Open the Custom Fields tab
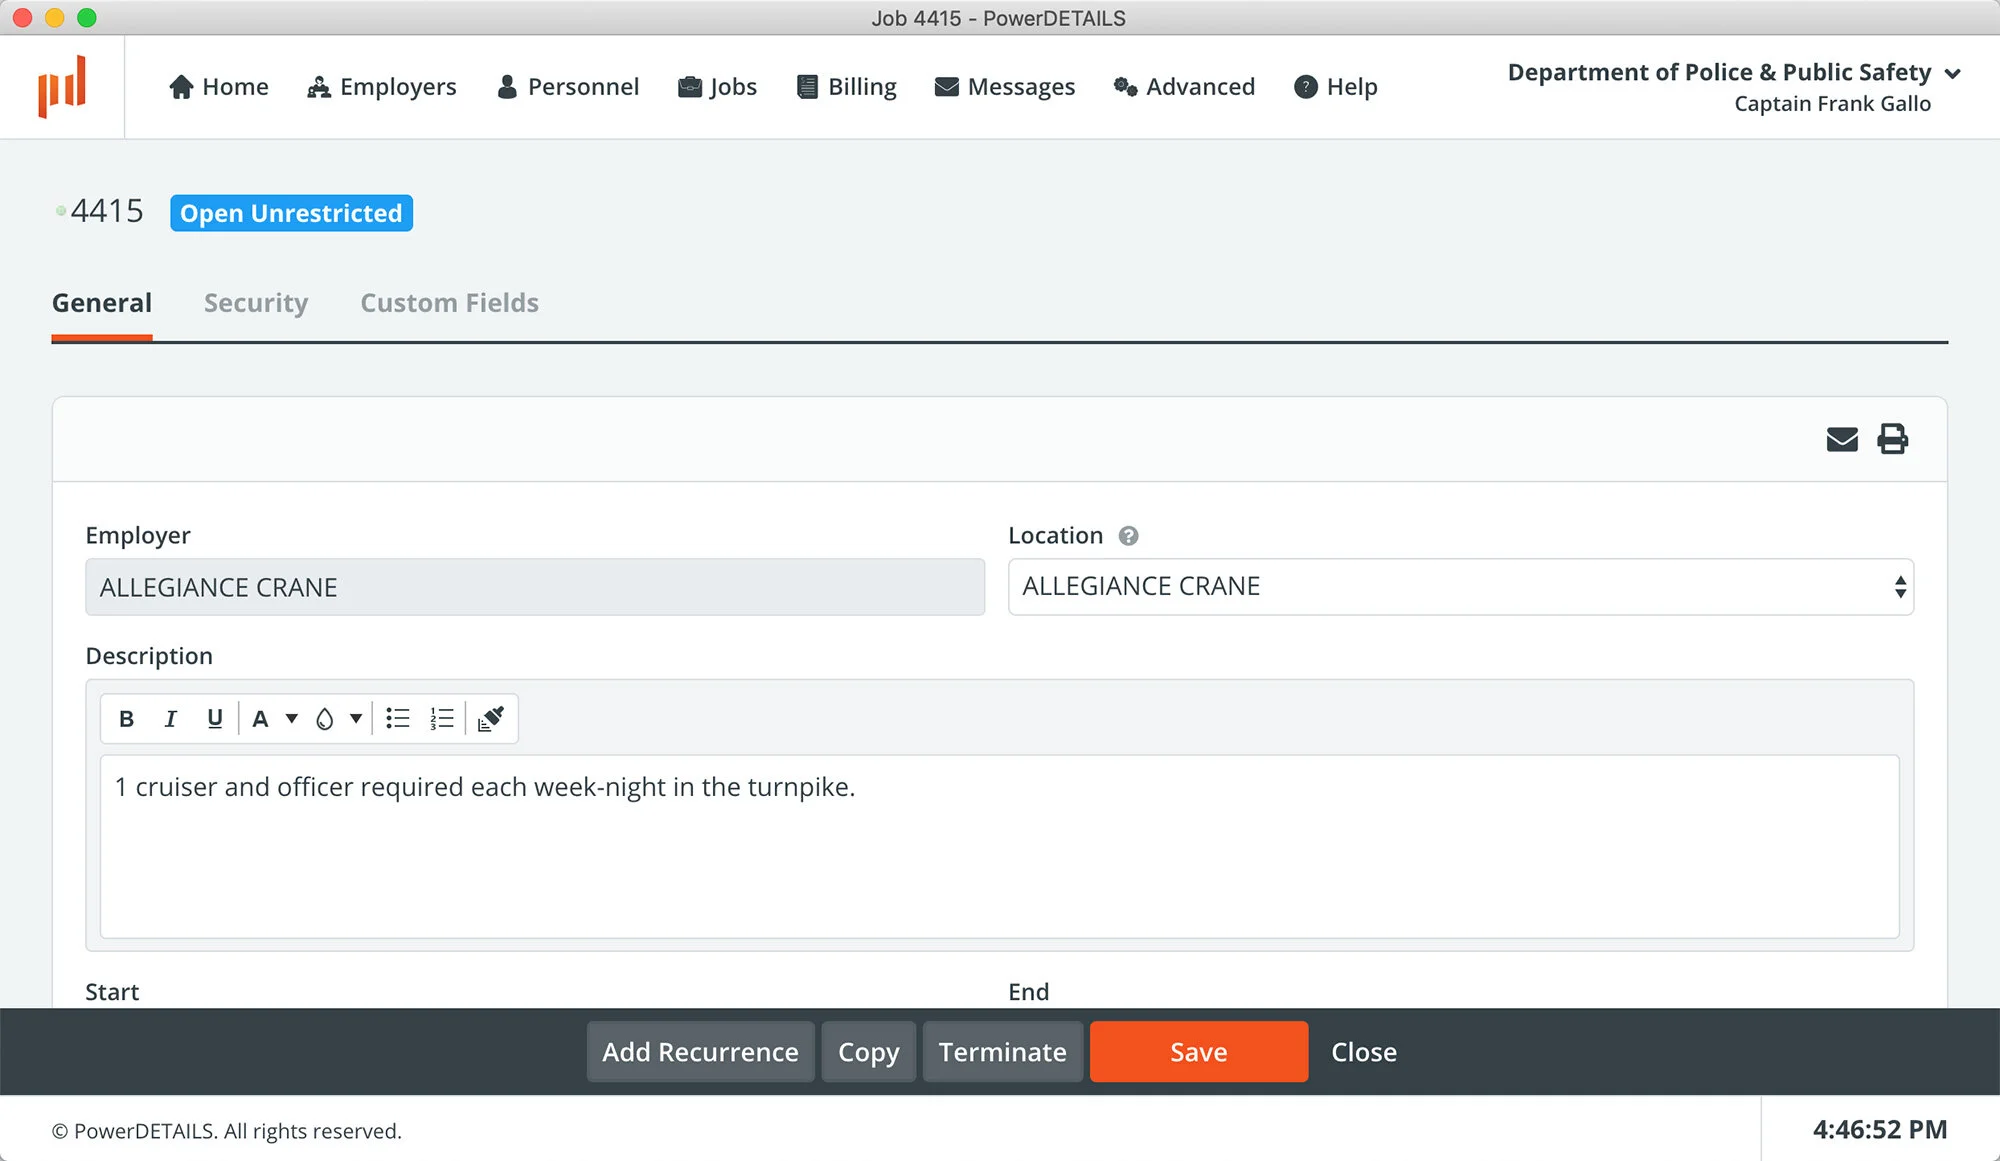 [449, 303]
